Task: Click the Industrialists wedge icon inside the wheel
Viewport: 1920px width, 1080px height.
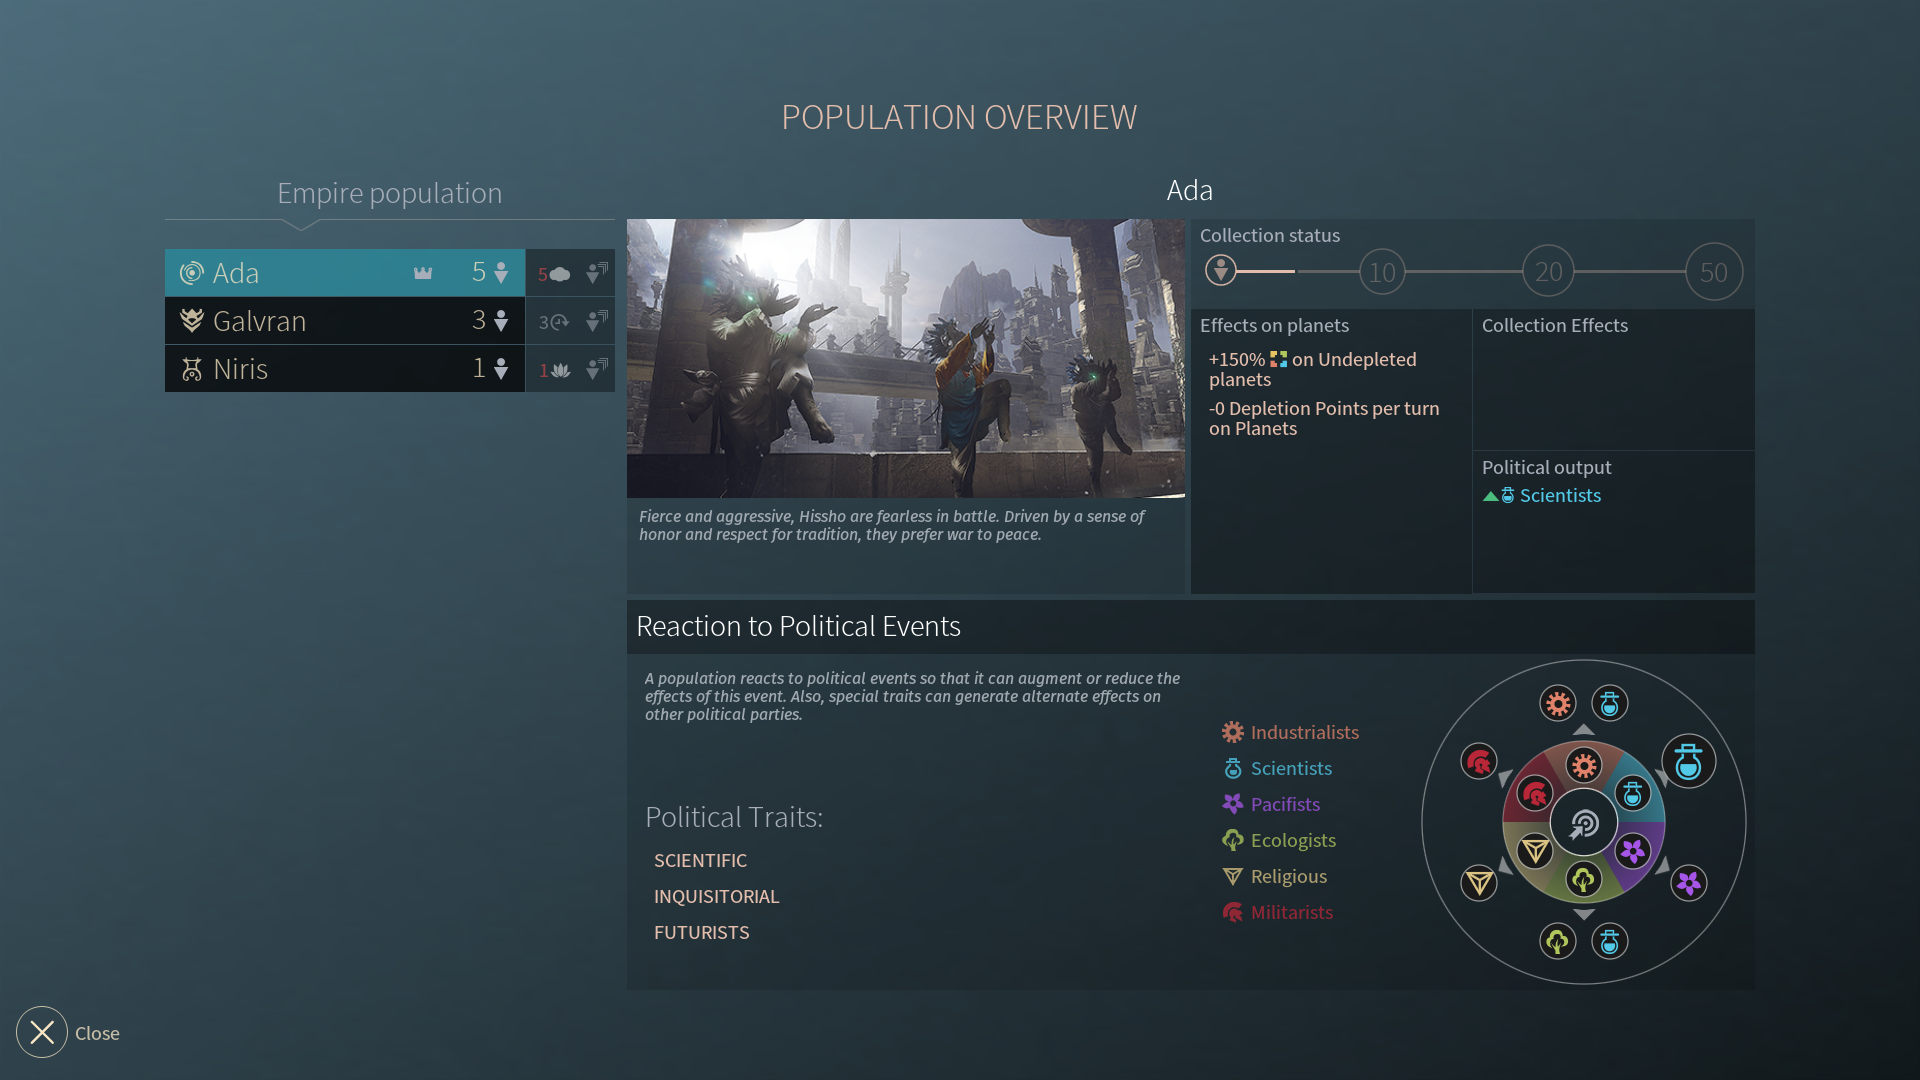Action: [1584, 767]
